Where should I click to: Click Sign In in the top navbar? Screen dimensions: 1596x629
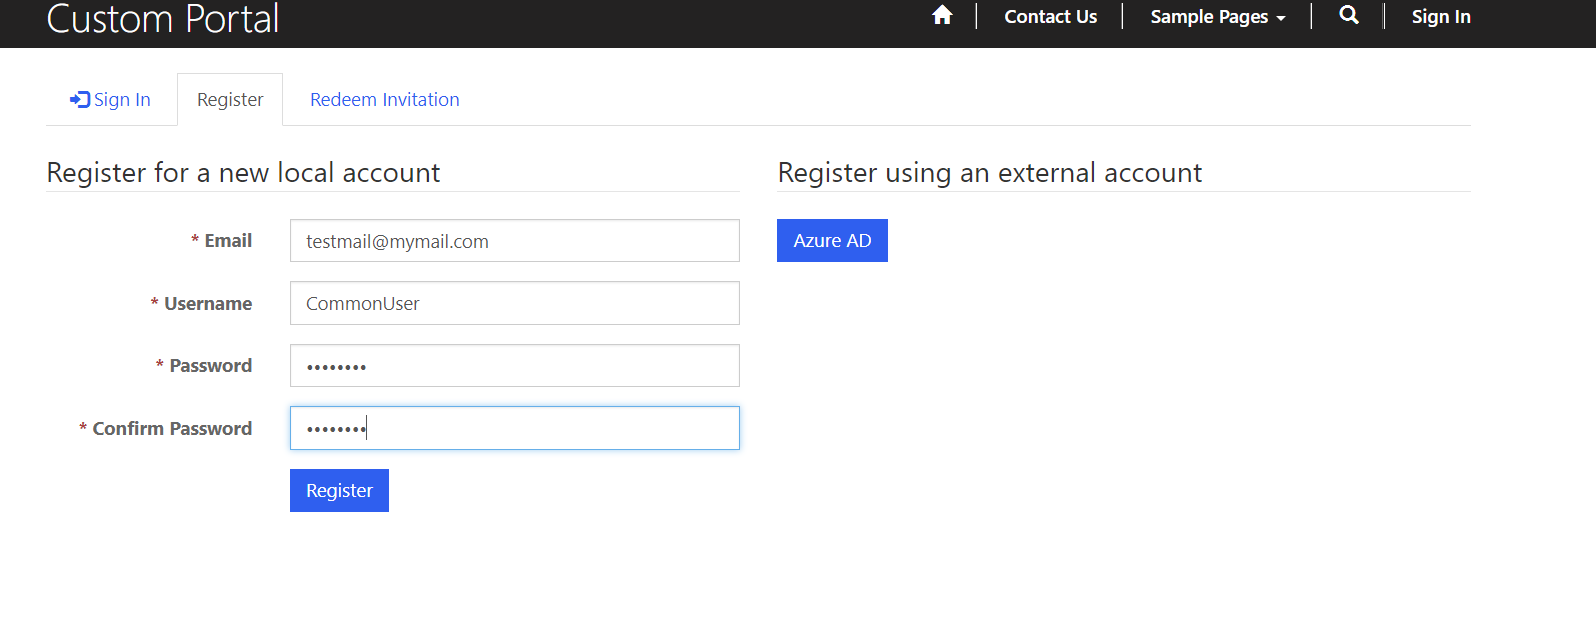(1440, 17)
